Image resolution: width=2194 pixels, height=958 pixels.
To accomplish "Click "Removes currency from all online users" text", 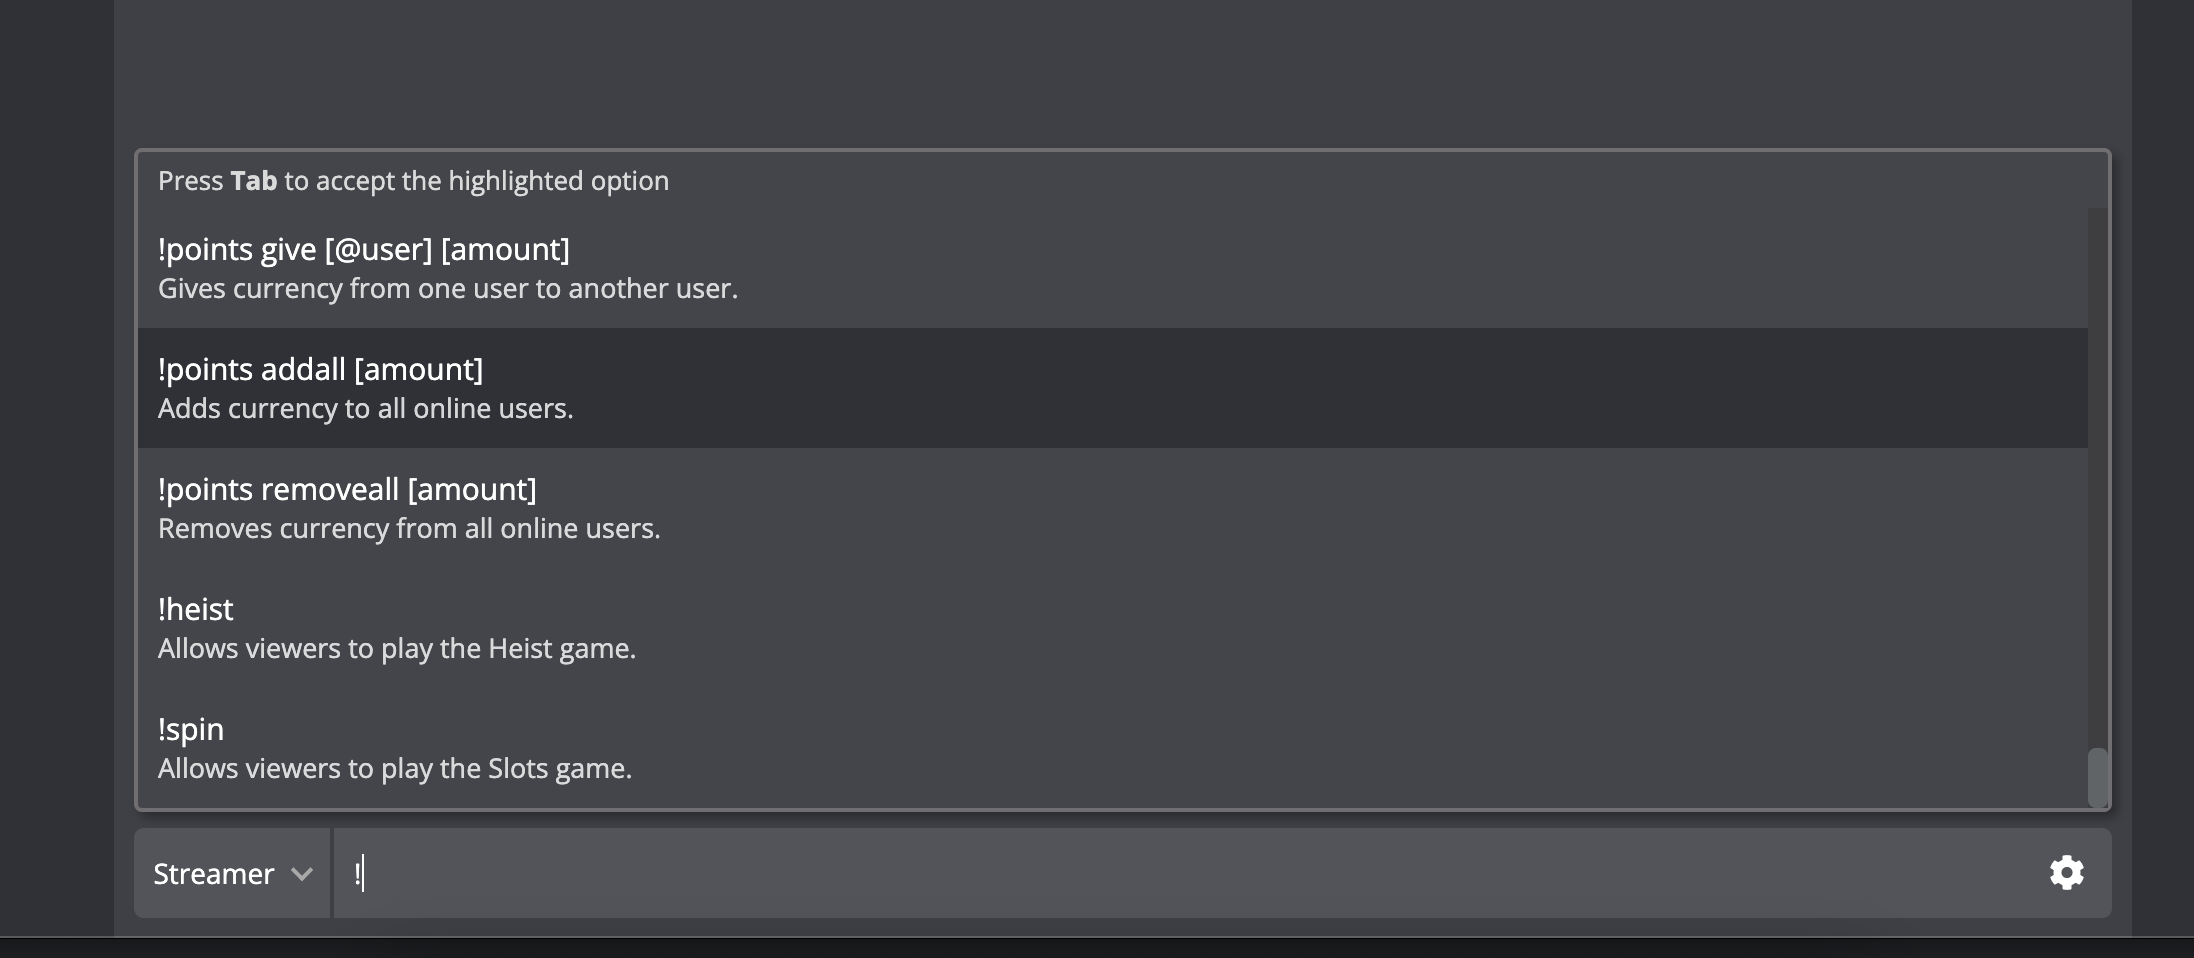I will (408, 529).
